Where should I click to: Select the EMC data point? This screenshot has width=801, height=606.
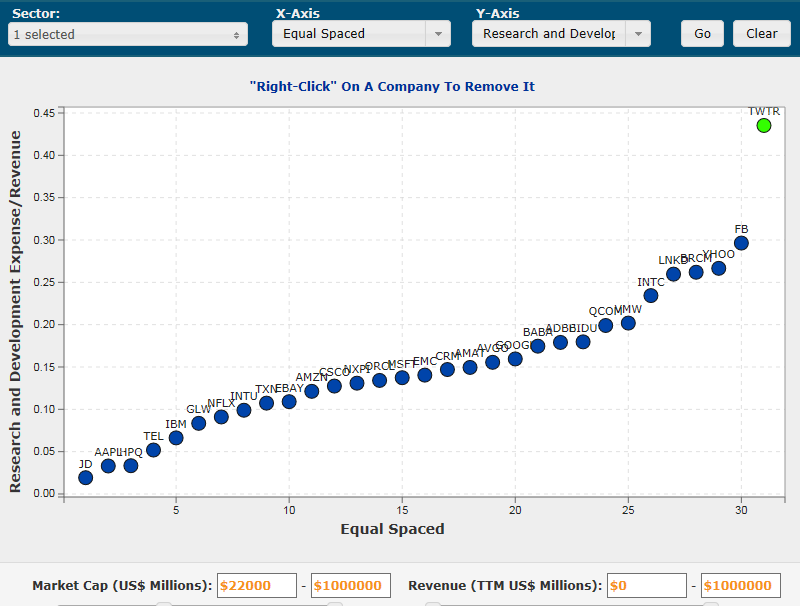(425, 376)
